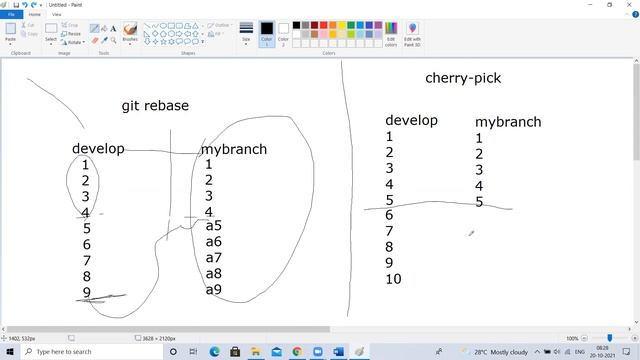Open the File menu

[11, 14]
